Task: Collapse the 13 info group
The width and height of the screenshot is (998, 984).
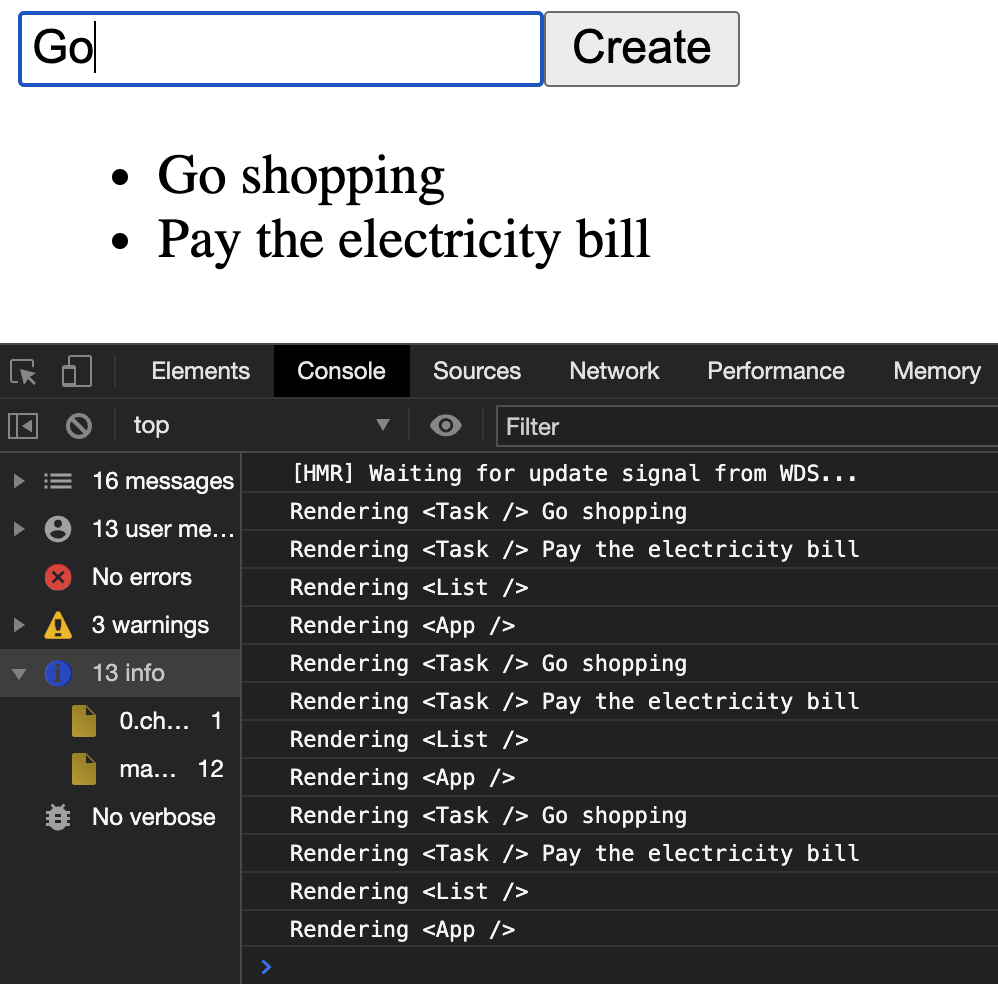Action: click(x=19, y=673)
